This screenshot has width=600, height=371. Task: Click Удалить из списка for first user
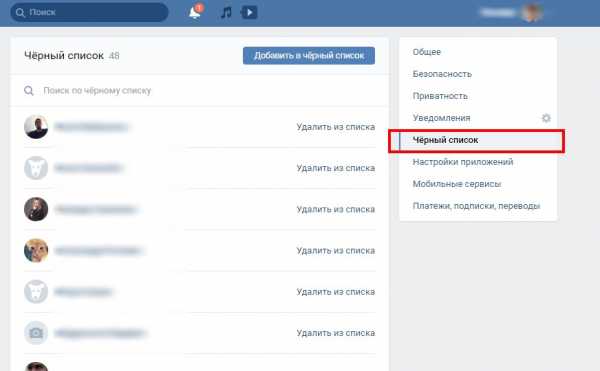[x=336, y=127]
